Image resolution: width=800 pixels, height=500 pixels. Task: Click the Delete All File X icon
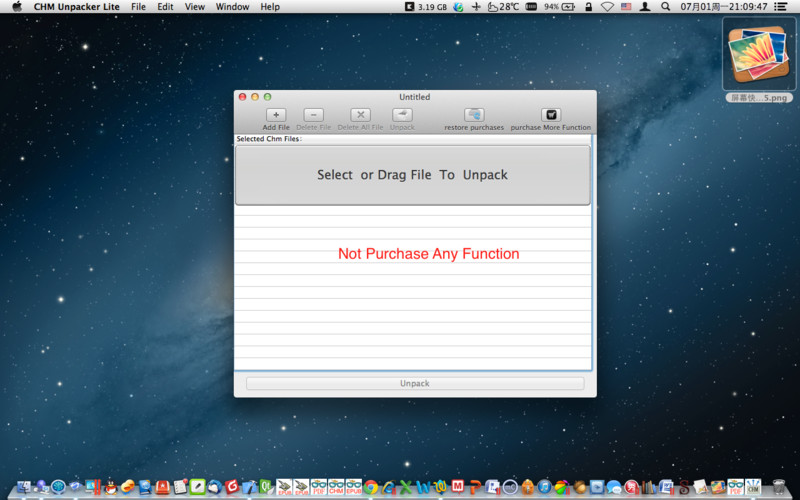360,115
